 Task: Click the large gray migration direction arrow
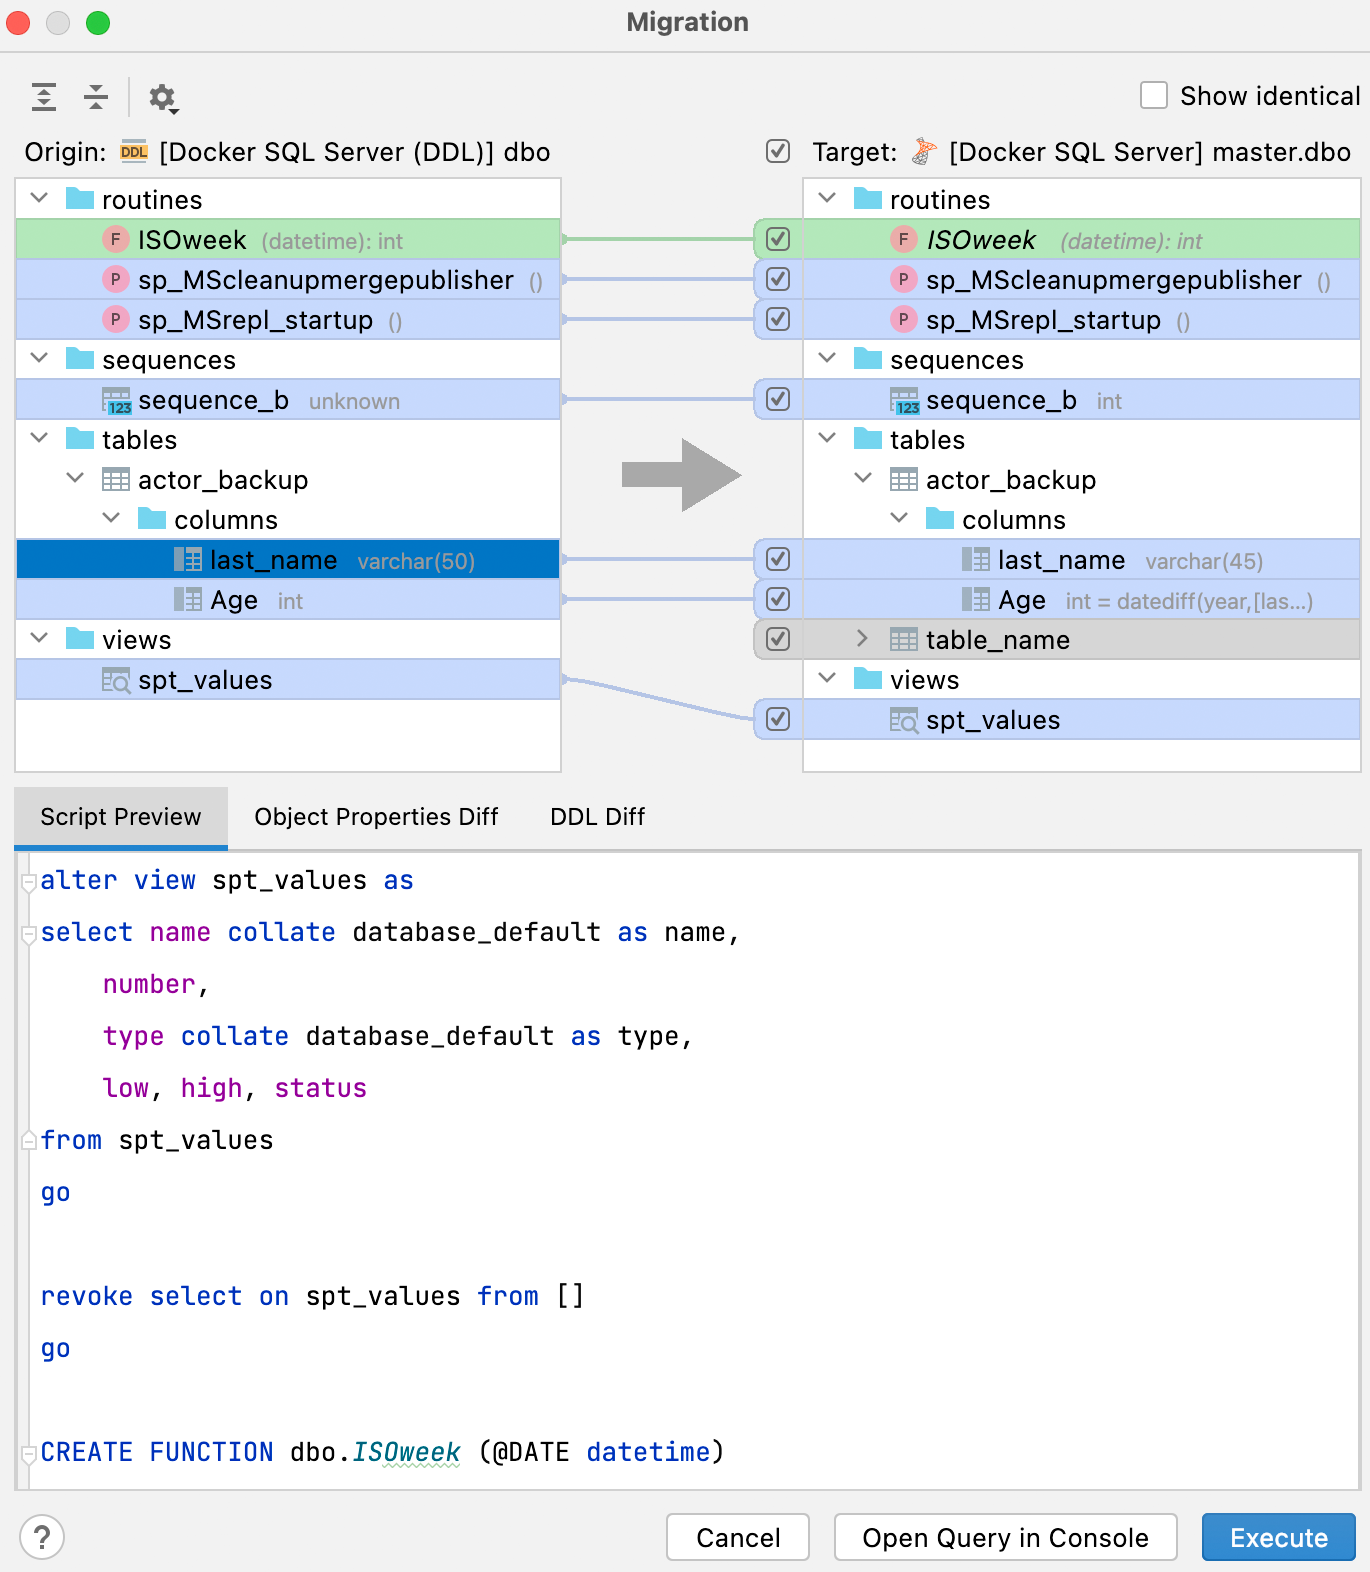point(681,475)
